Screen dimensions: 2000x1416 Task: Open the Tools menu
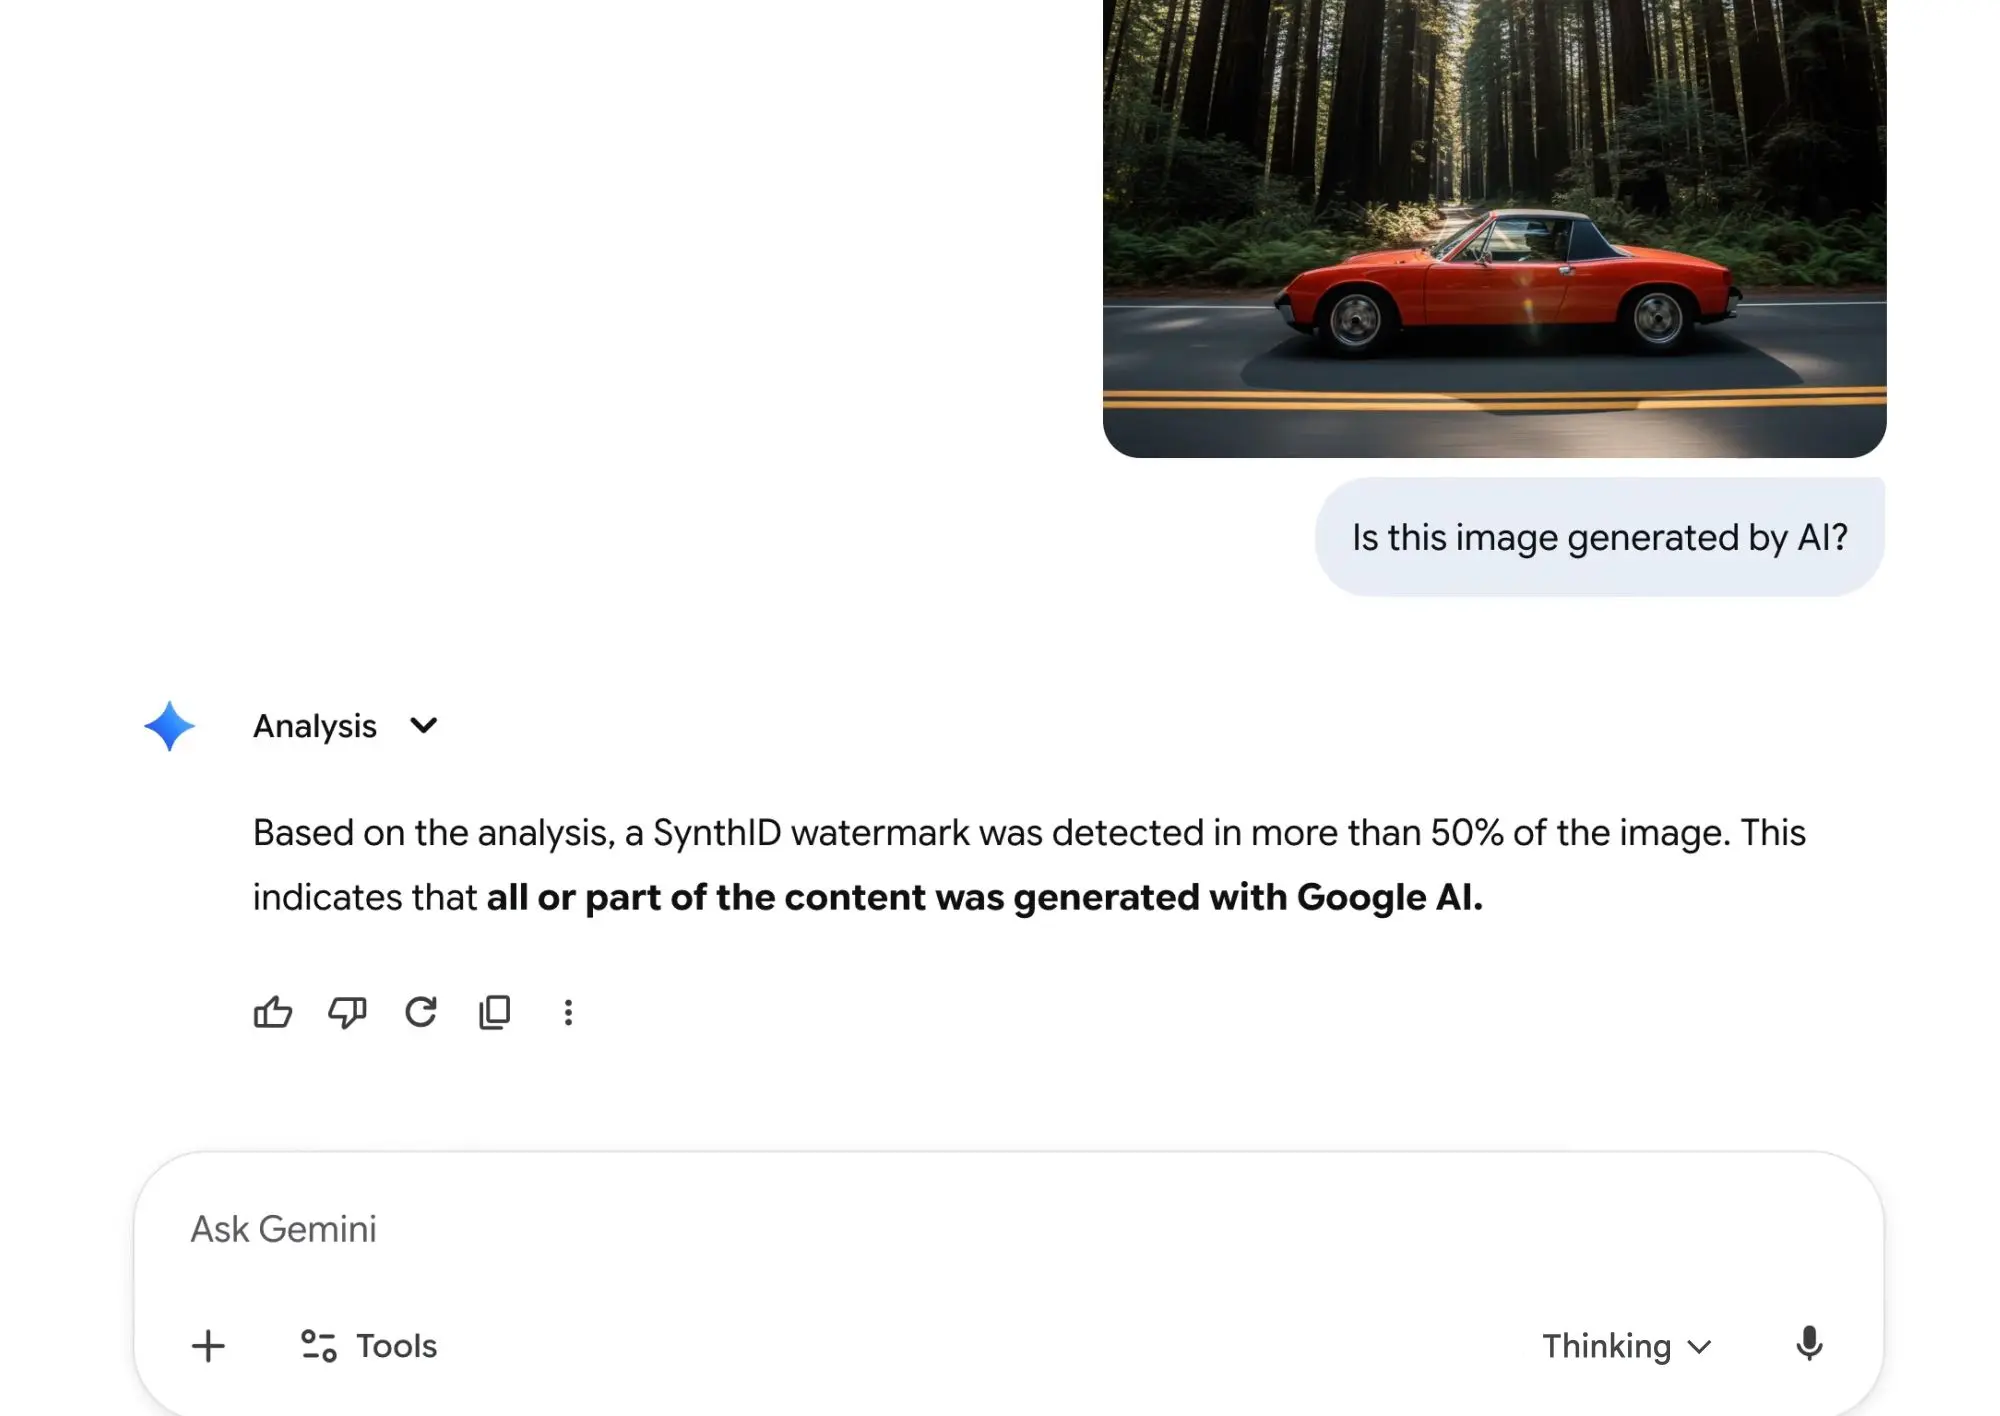[x=396, y=1346]
